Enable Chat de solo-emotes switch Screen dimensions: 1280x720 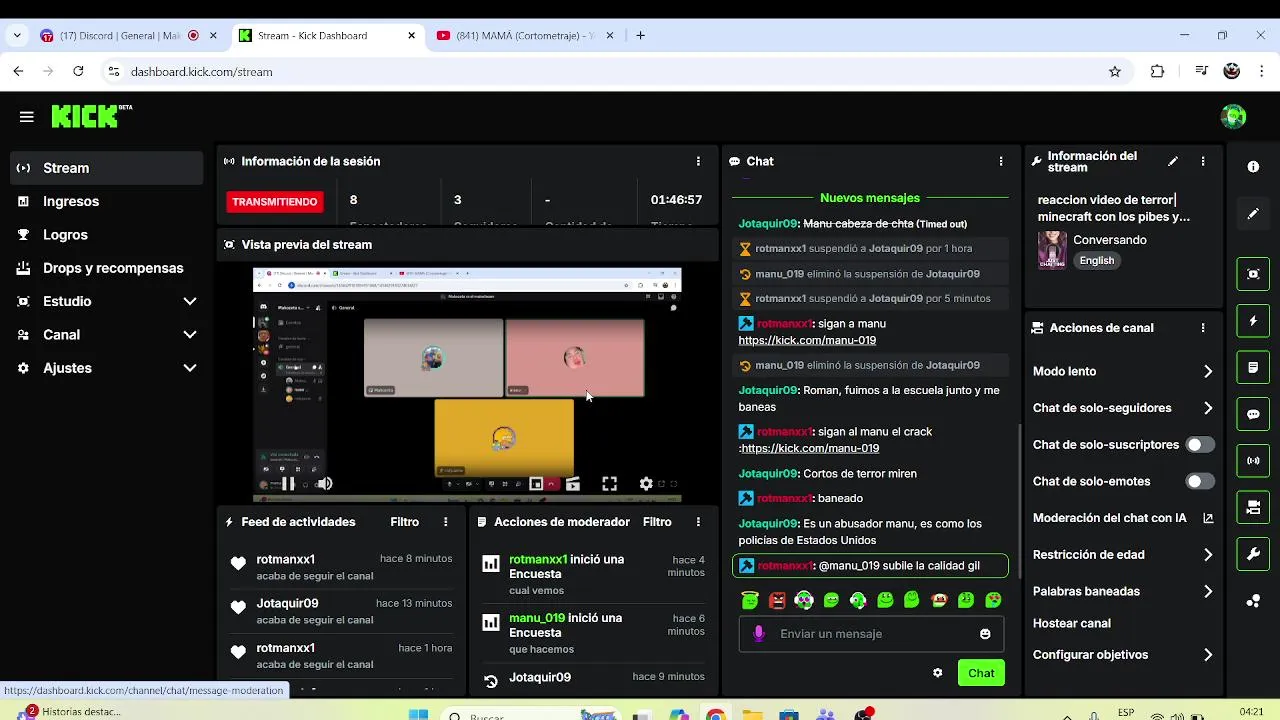tap(1200, 481)
